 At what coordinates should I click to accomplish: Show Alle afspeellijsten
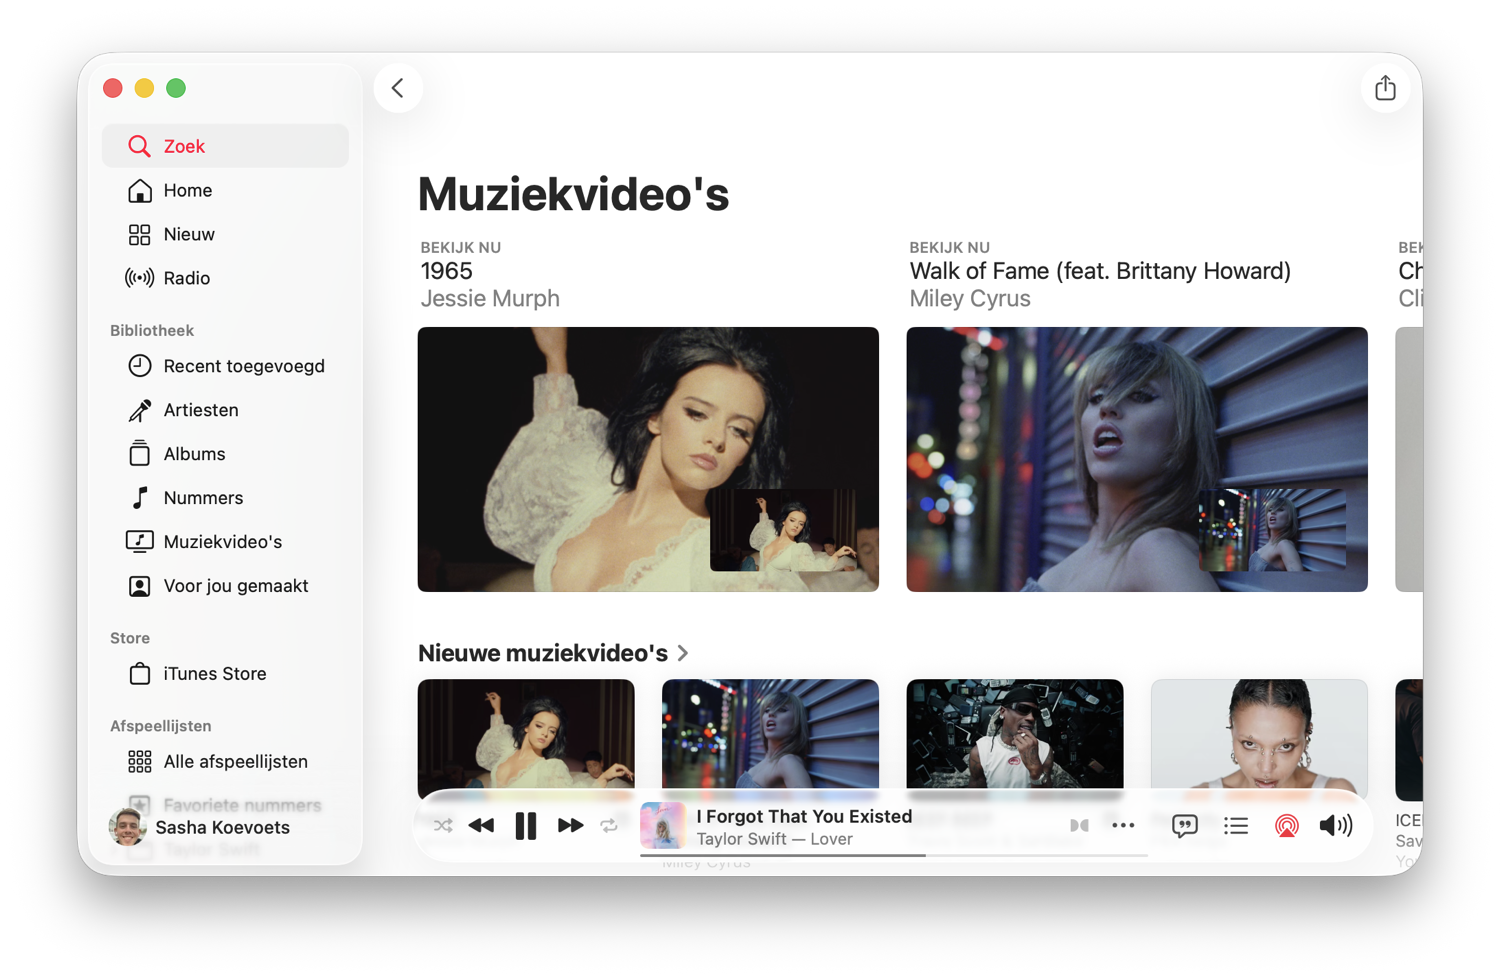pyautogui.click(x=225, y=762)
